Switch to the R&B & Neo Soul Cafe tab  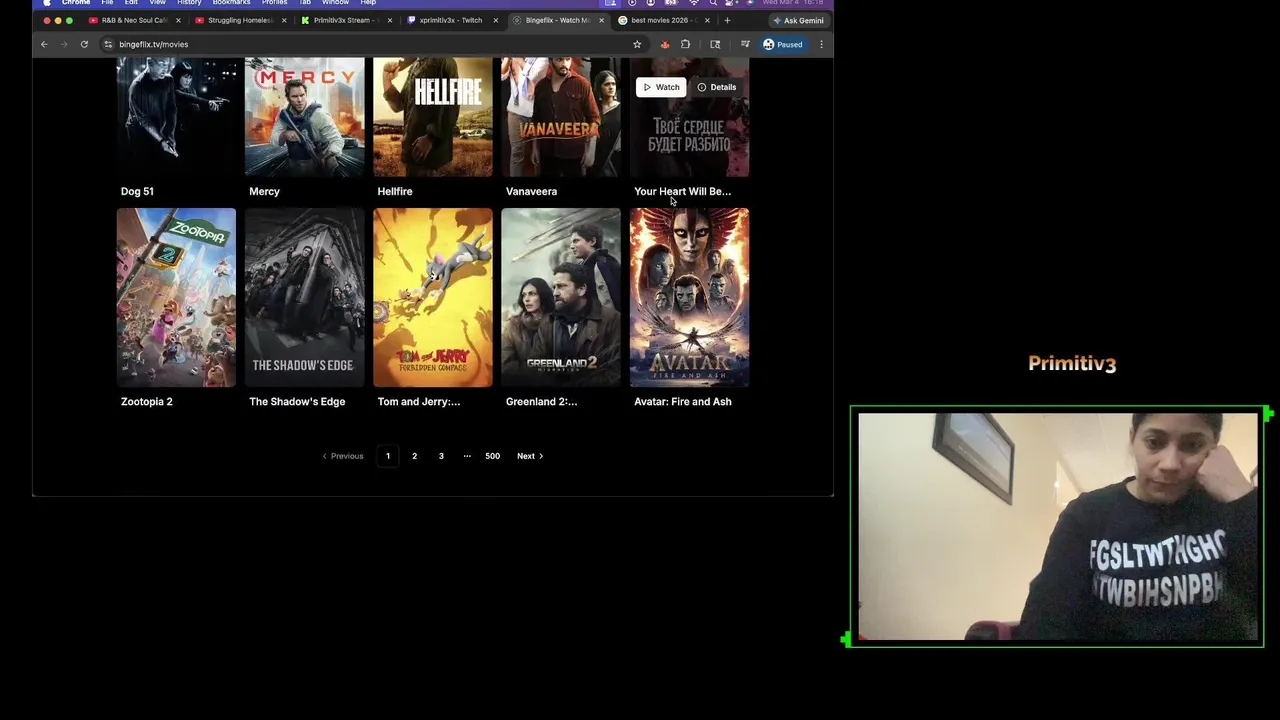(134, 20)
